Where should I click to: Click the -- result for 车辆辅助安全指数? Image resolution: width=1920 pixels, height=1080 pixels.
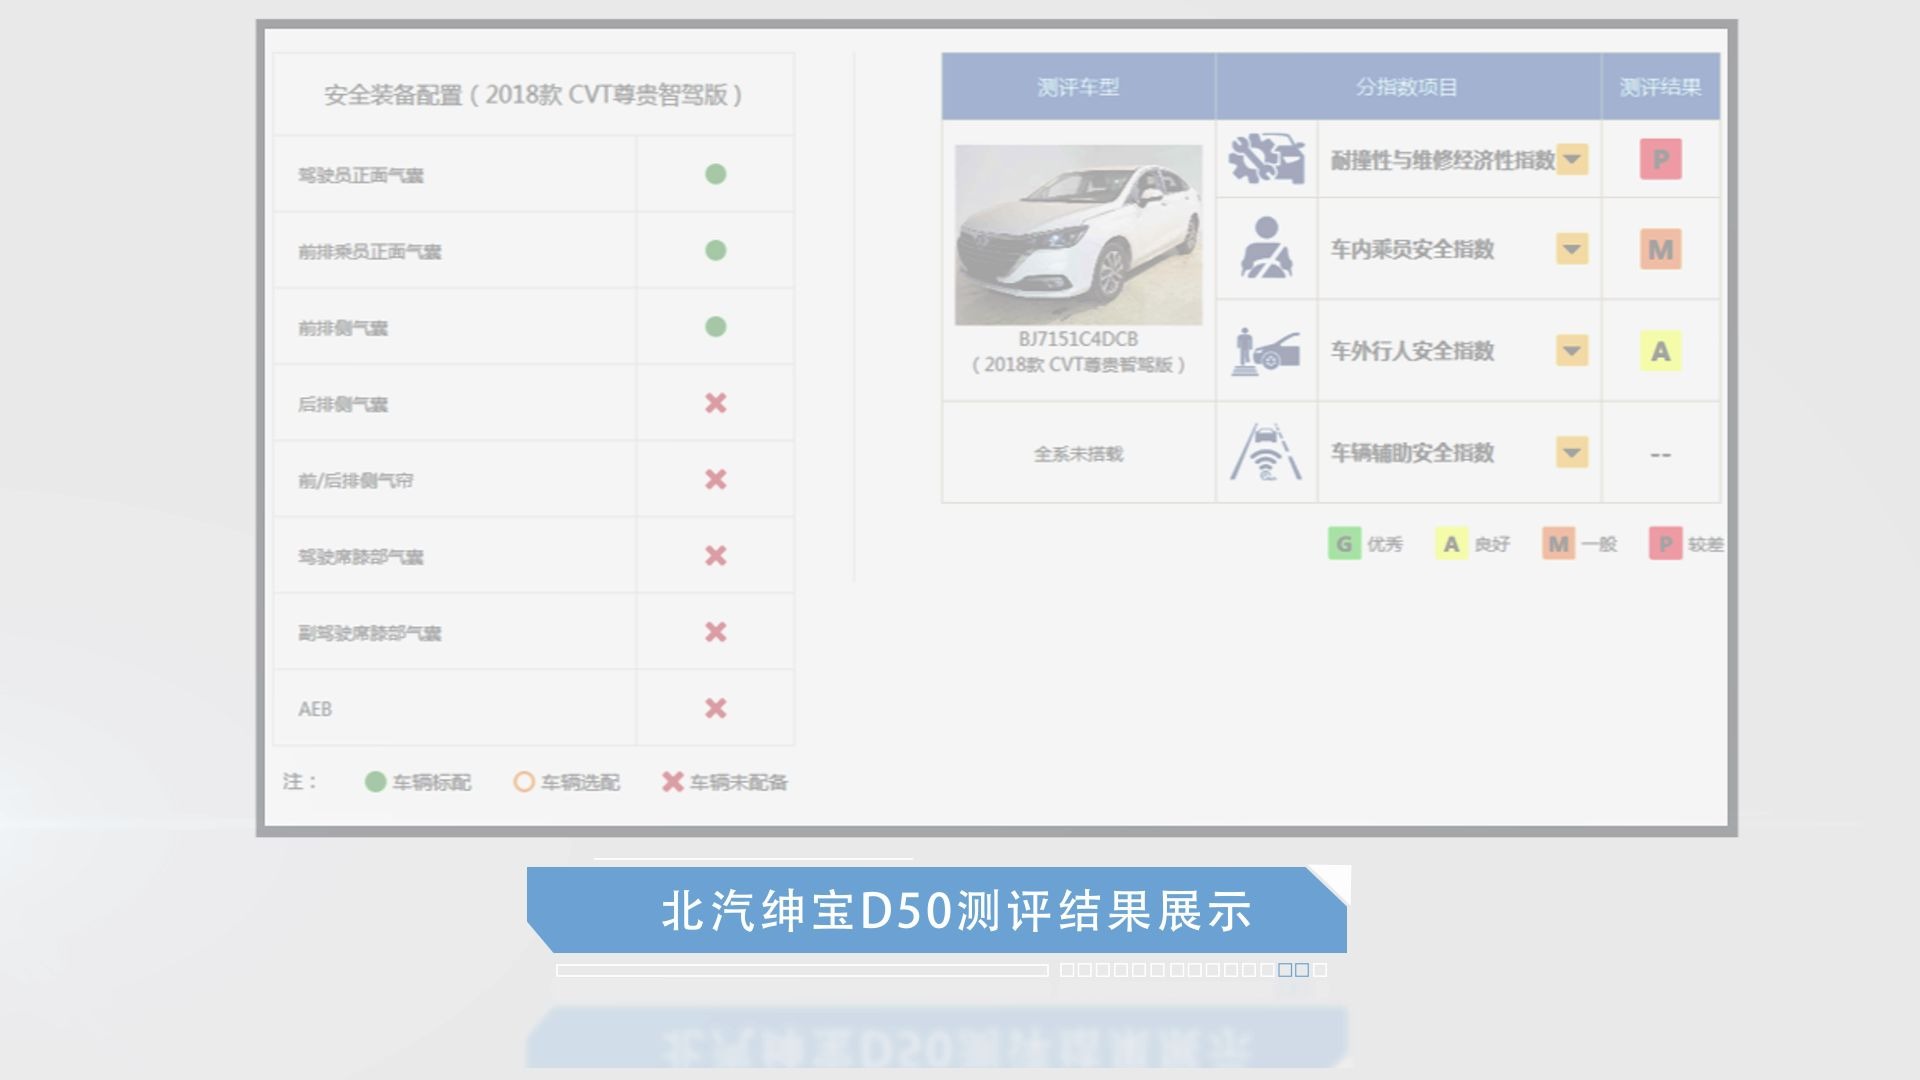[1660, 455]
